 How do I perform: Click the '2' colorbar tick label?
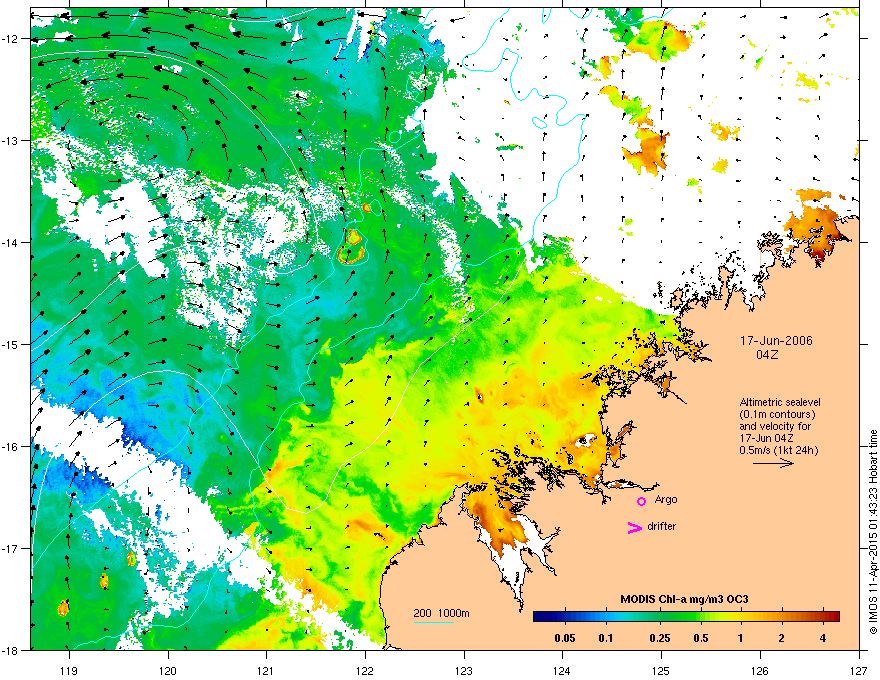coord(781,638)
